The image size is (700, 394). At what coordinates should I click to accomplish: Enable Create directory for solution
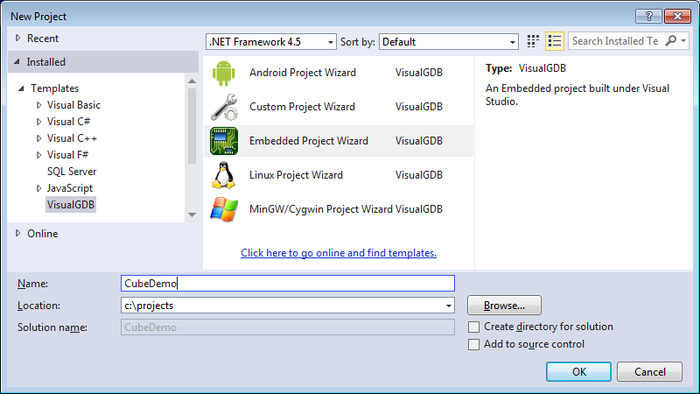click(474, 327)
